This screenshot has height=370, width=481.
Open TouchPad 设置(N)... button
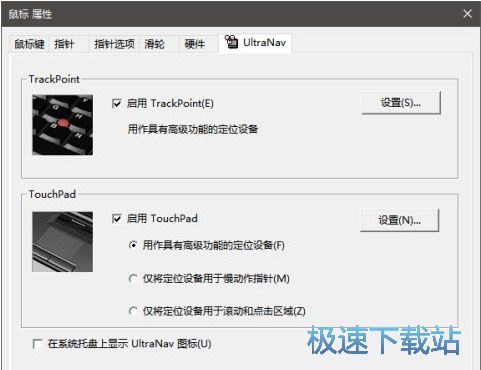399,220
